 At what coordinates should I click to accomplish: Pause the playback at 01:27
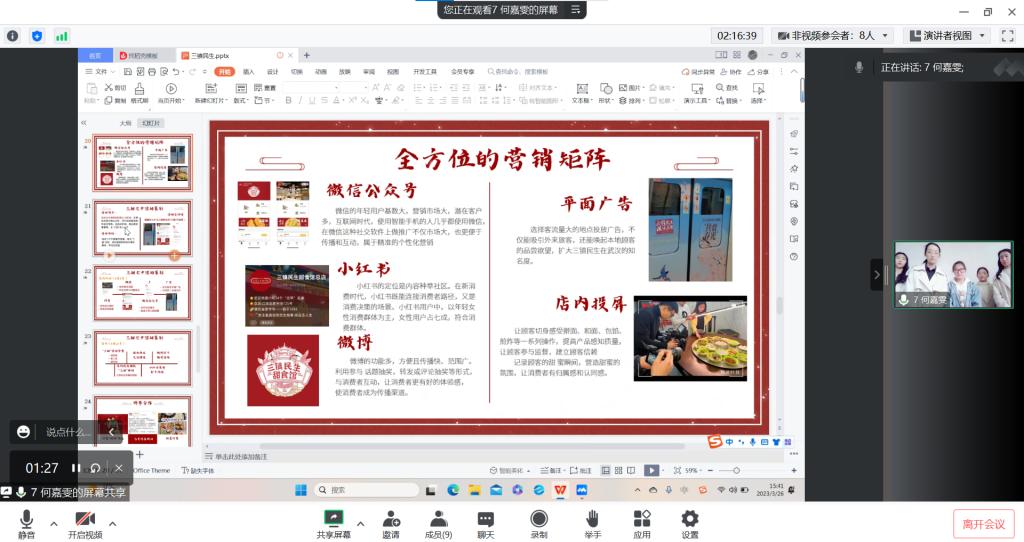coord(76,468)
